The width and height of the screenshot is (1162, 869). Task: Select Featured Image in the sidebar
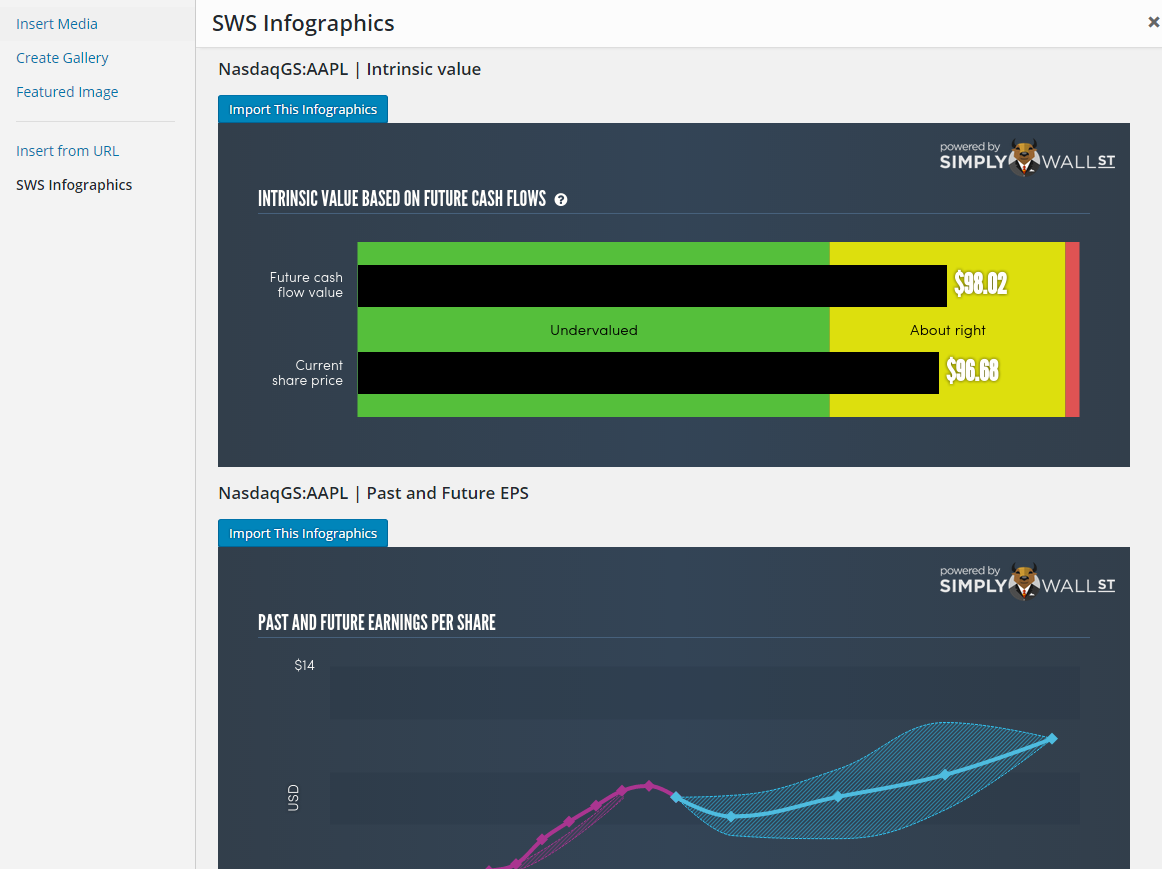click(67, 92)
